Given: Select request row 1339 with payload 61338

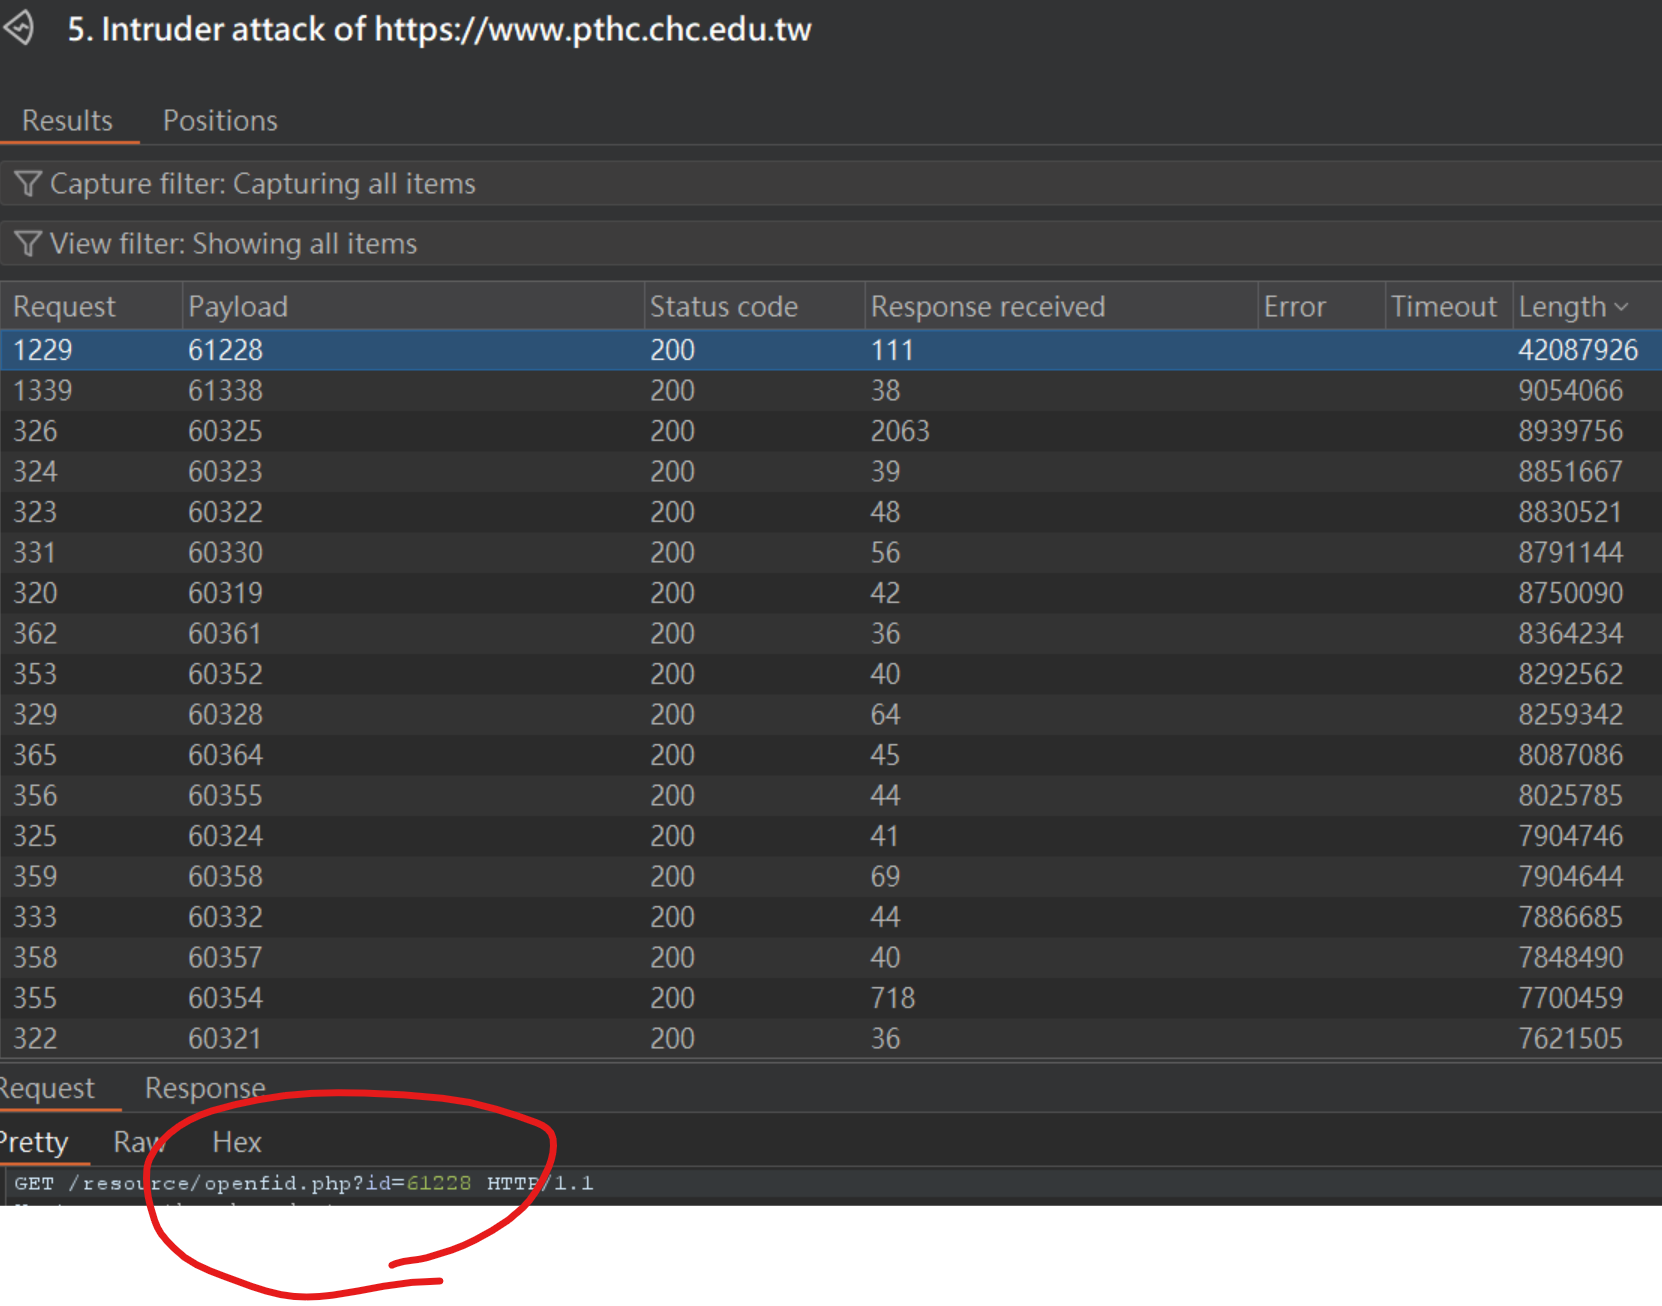Looking at the screenshot, I should point(831,391).
